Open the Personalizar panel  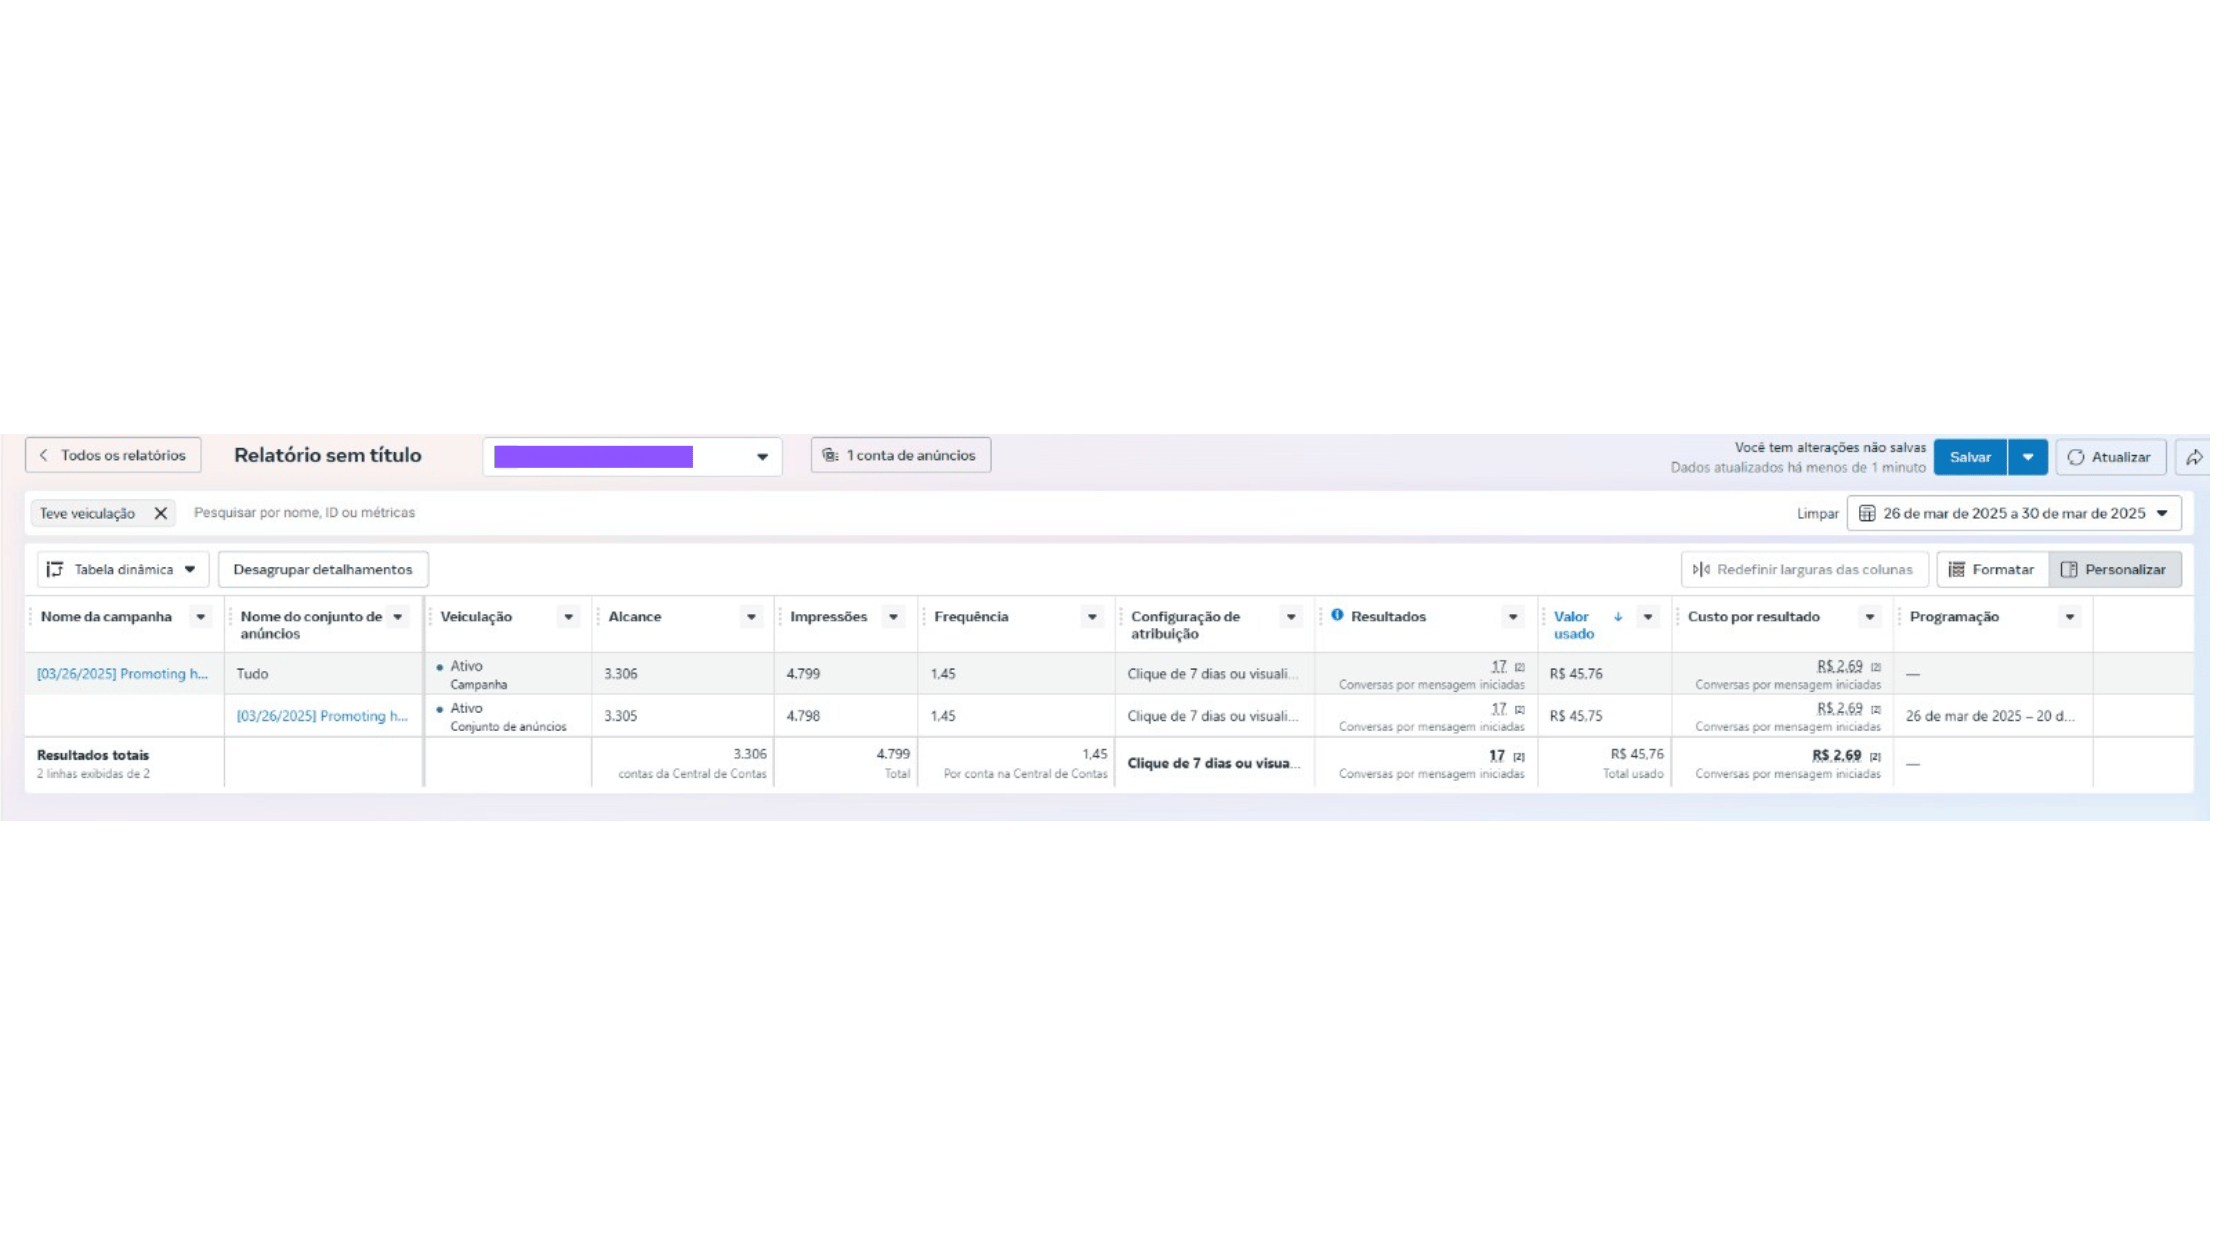pos(2114,569)
